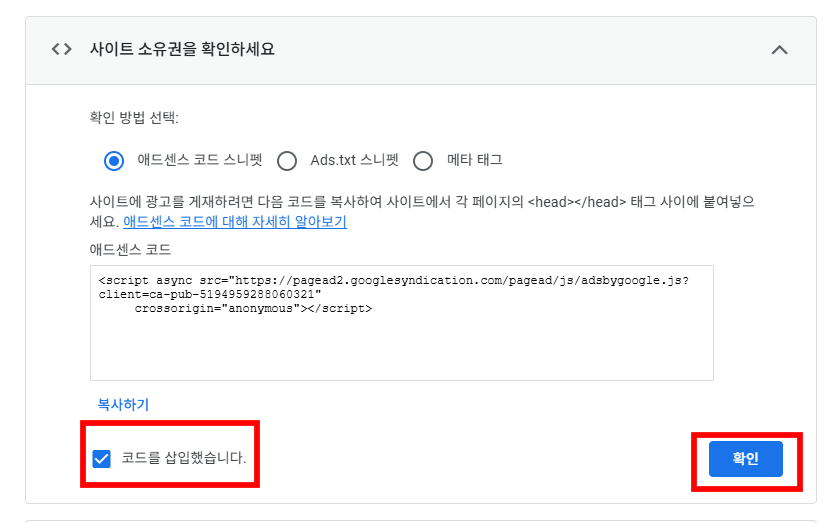Select the 애드센스 코드 스니펫 radio option
This screenshot has height=523, width=836.
114,160
